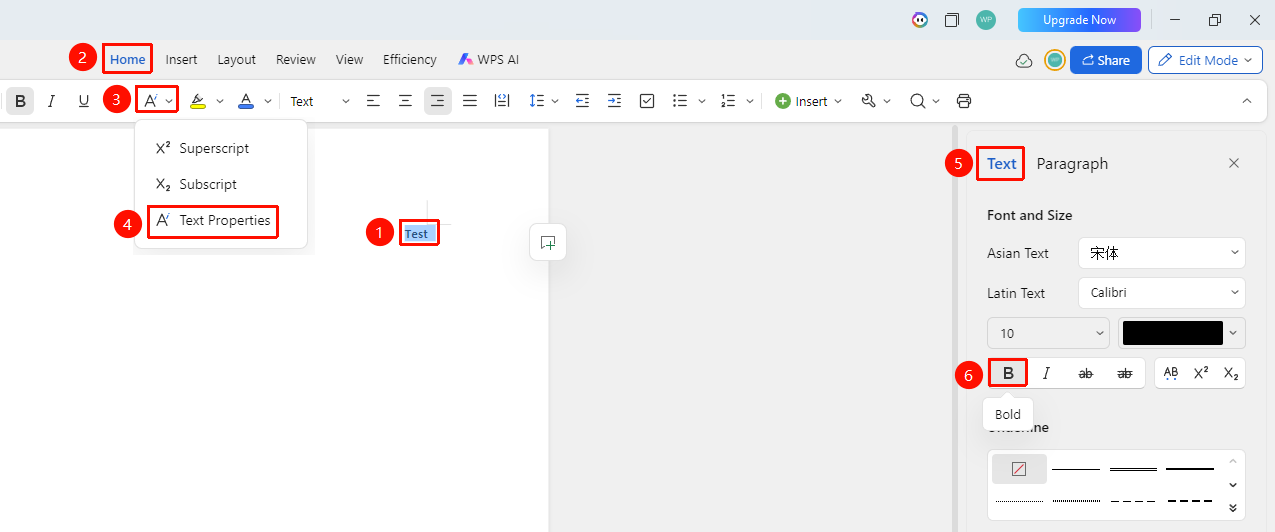The image size is (1275, 532).
Task: Click the Upgrade Now button
Action: pos(1079,20)
